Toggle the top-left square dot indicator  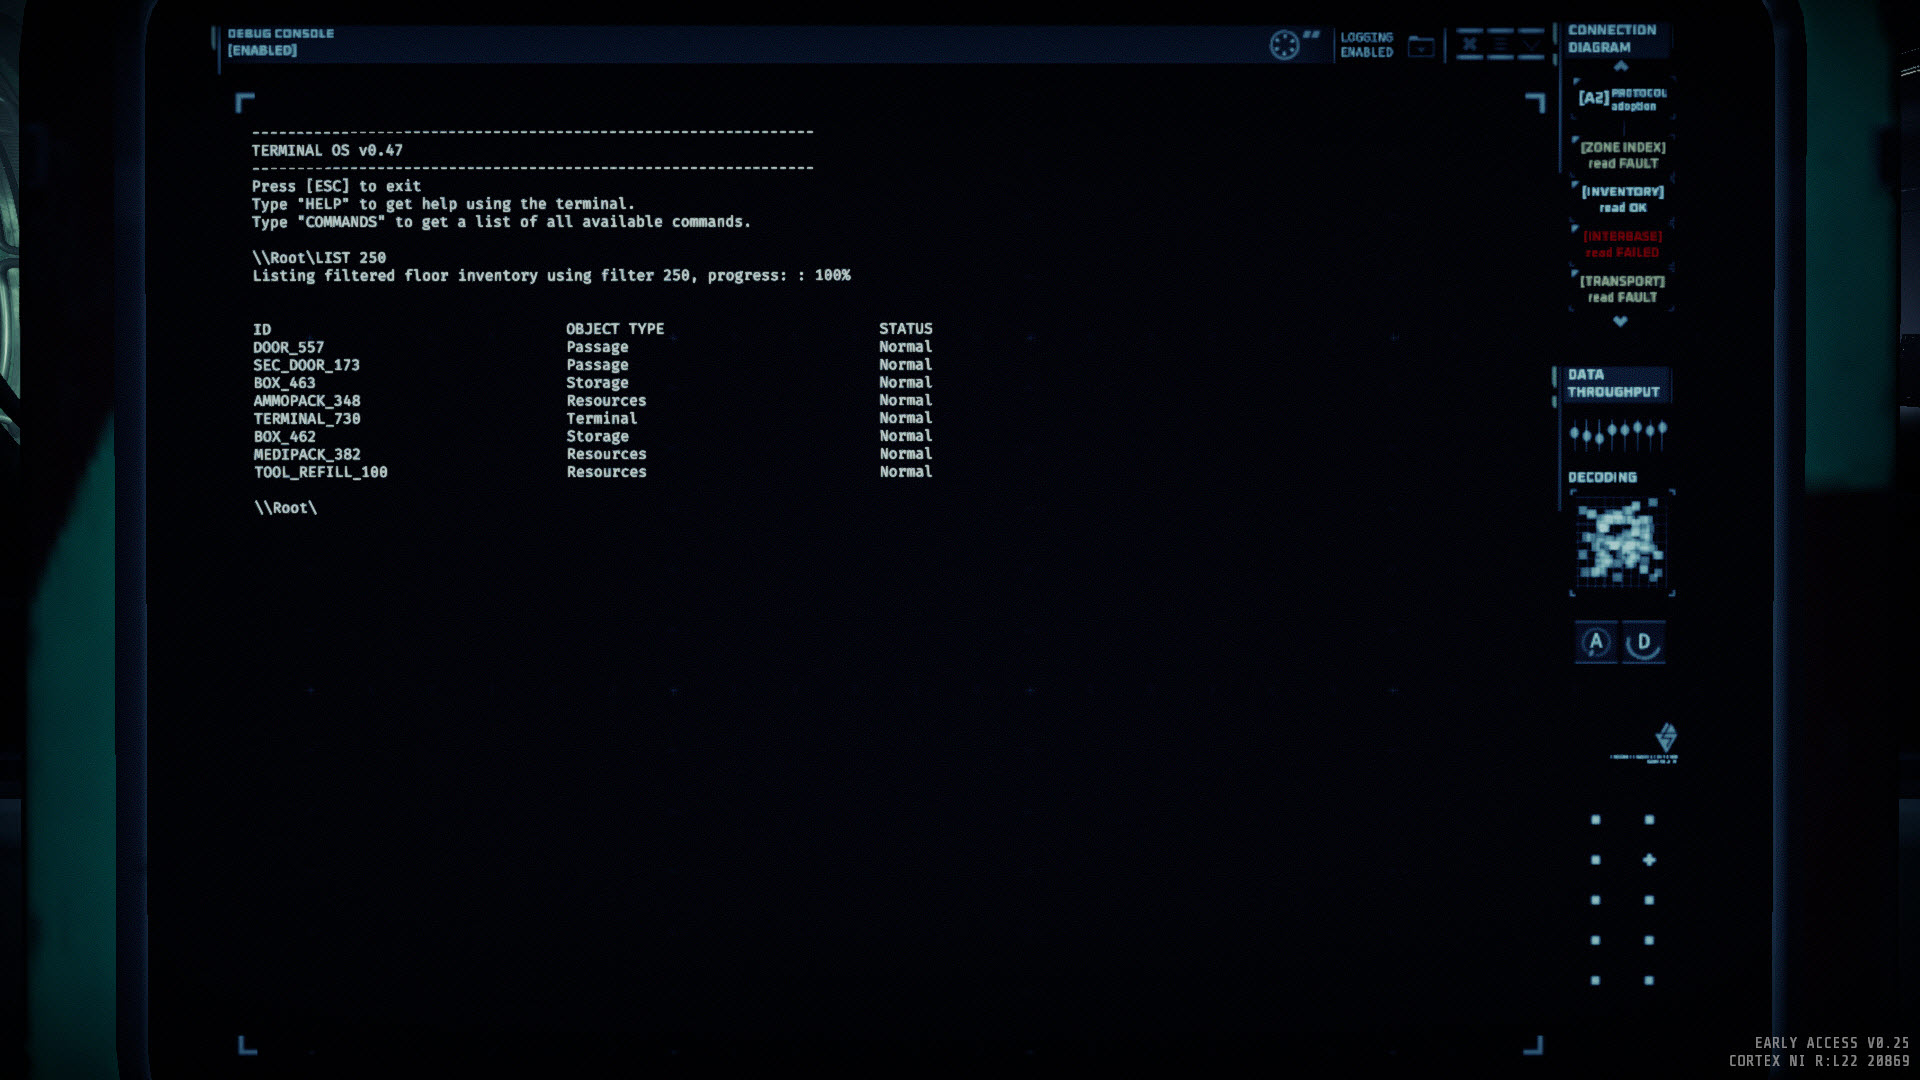point(1595,820)
